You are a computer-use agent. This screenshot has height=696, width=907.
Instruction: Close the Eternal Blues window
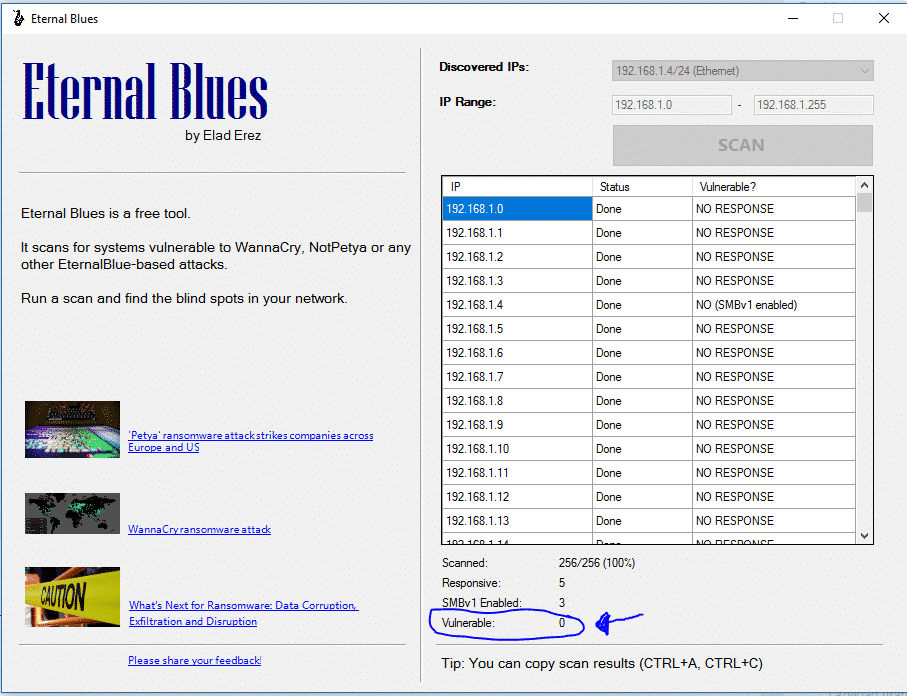883,19
